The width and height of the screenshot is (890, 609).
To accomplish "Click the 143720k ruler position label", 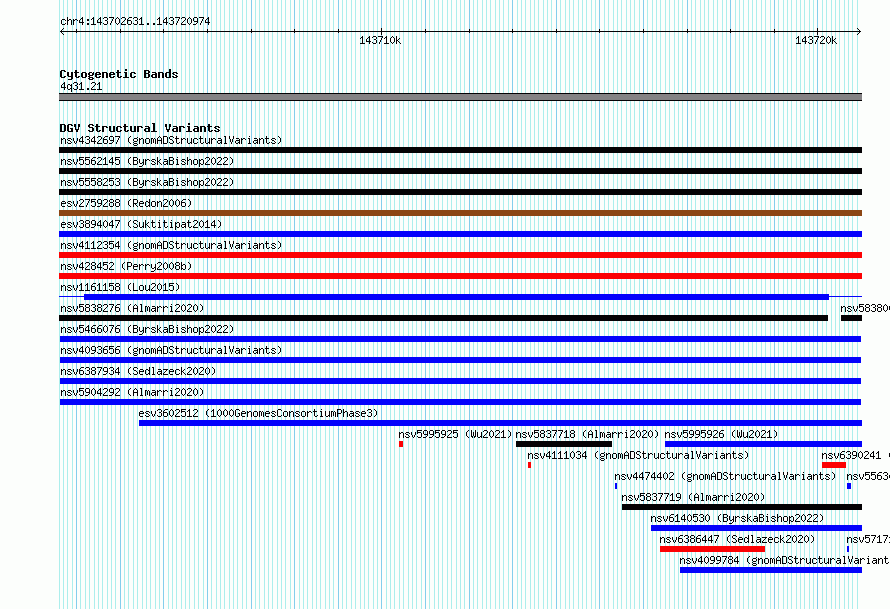I will coord(816,40).
